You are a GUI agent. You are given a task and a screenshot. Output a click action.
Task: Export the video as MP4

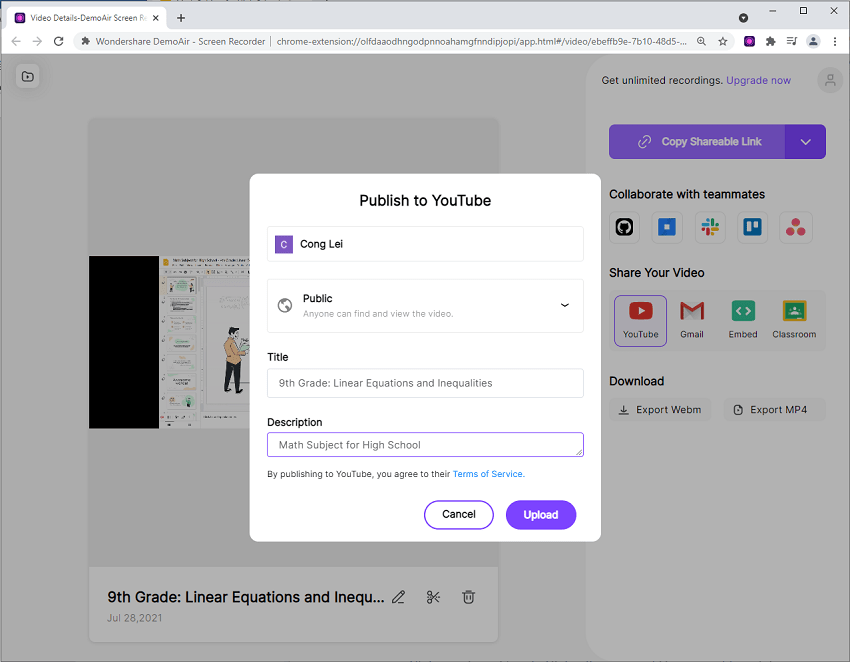click(x=774, y=410)
